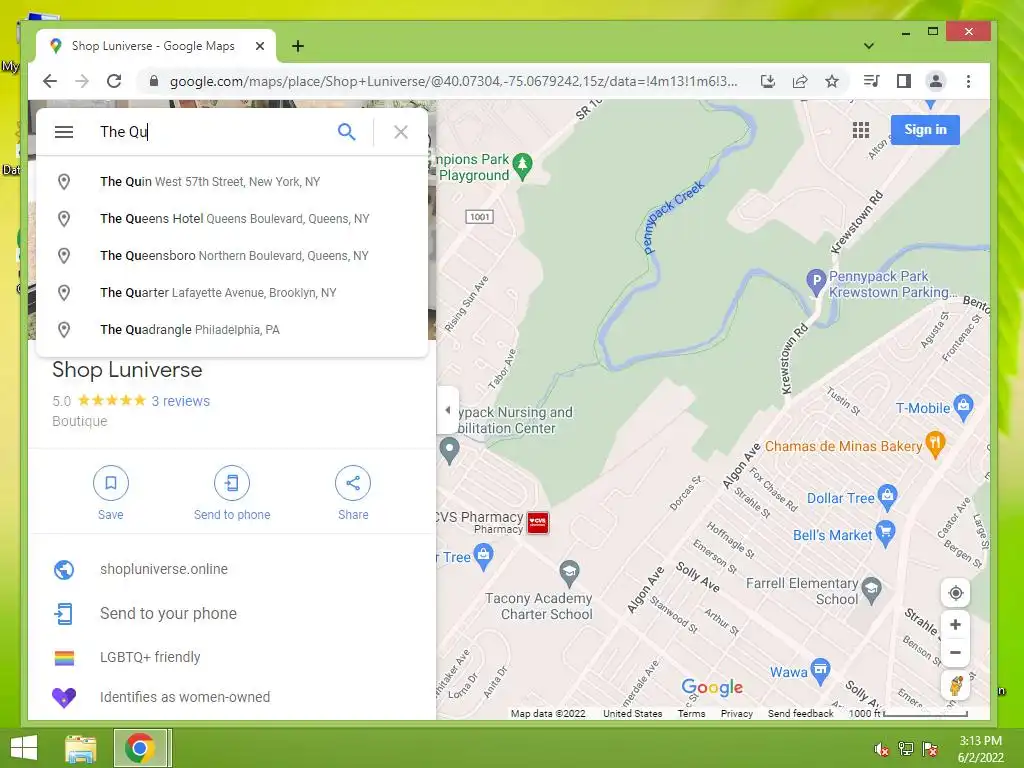Click muted volume tray icon
Viewport: 1024px width, 768px height.
tap(882, 749)
